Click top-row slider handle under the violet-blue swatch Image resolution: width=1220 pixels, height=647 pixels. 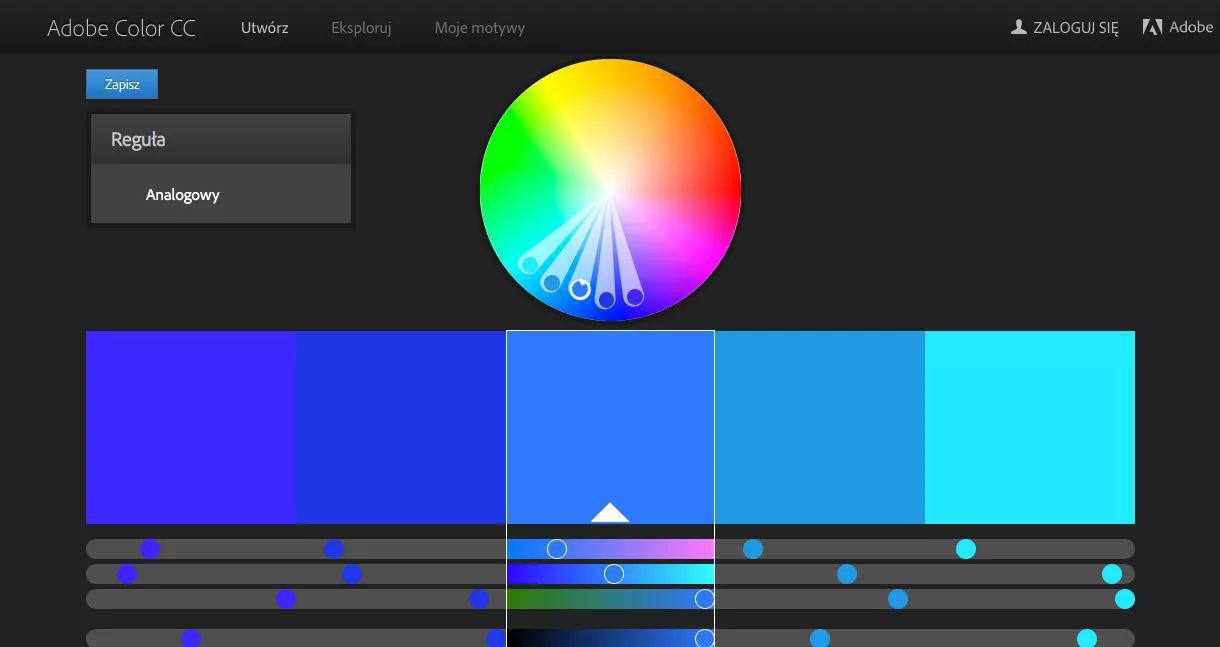click(x=150, y=549)
